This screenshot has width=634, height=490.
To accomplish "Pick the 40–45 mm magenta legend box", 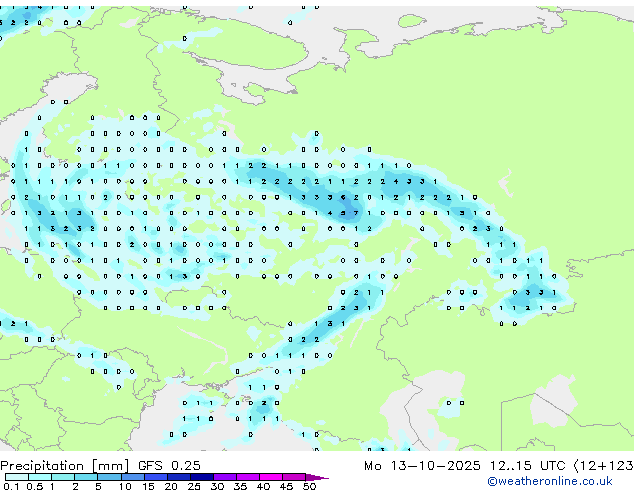I will tap(271, 477).
